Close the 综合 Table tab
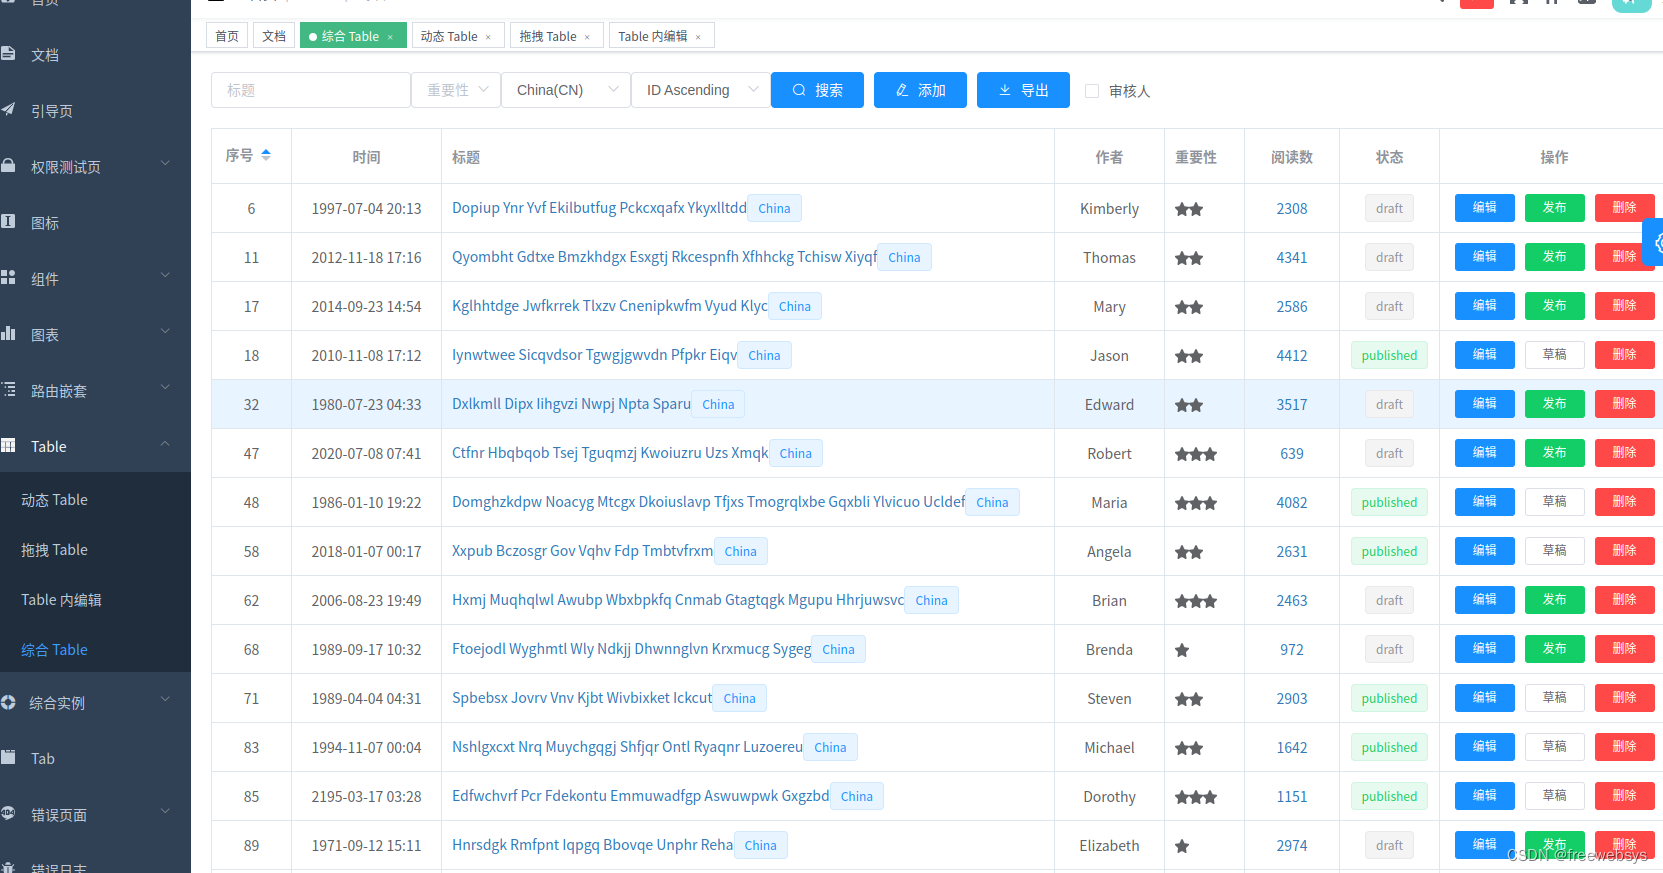The height and width of the screenshot is (873, 1663). click(390, 37)
